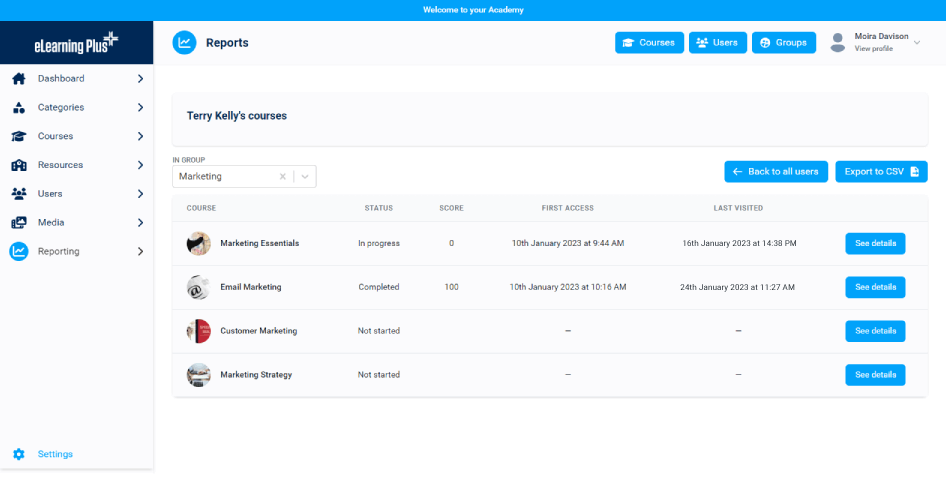Expand the Dashboard menu chevron
946x480 pixels.
pos(140,78)
